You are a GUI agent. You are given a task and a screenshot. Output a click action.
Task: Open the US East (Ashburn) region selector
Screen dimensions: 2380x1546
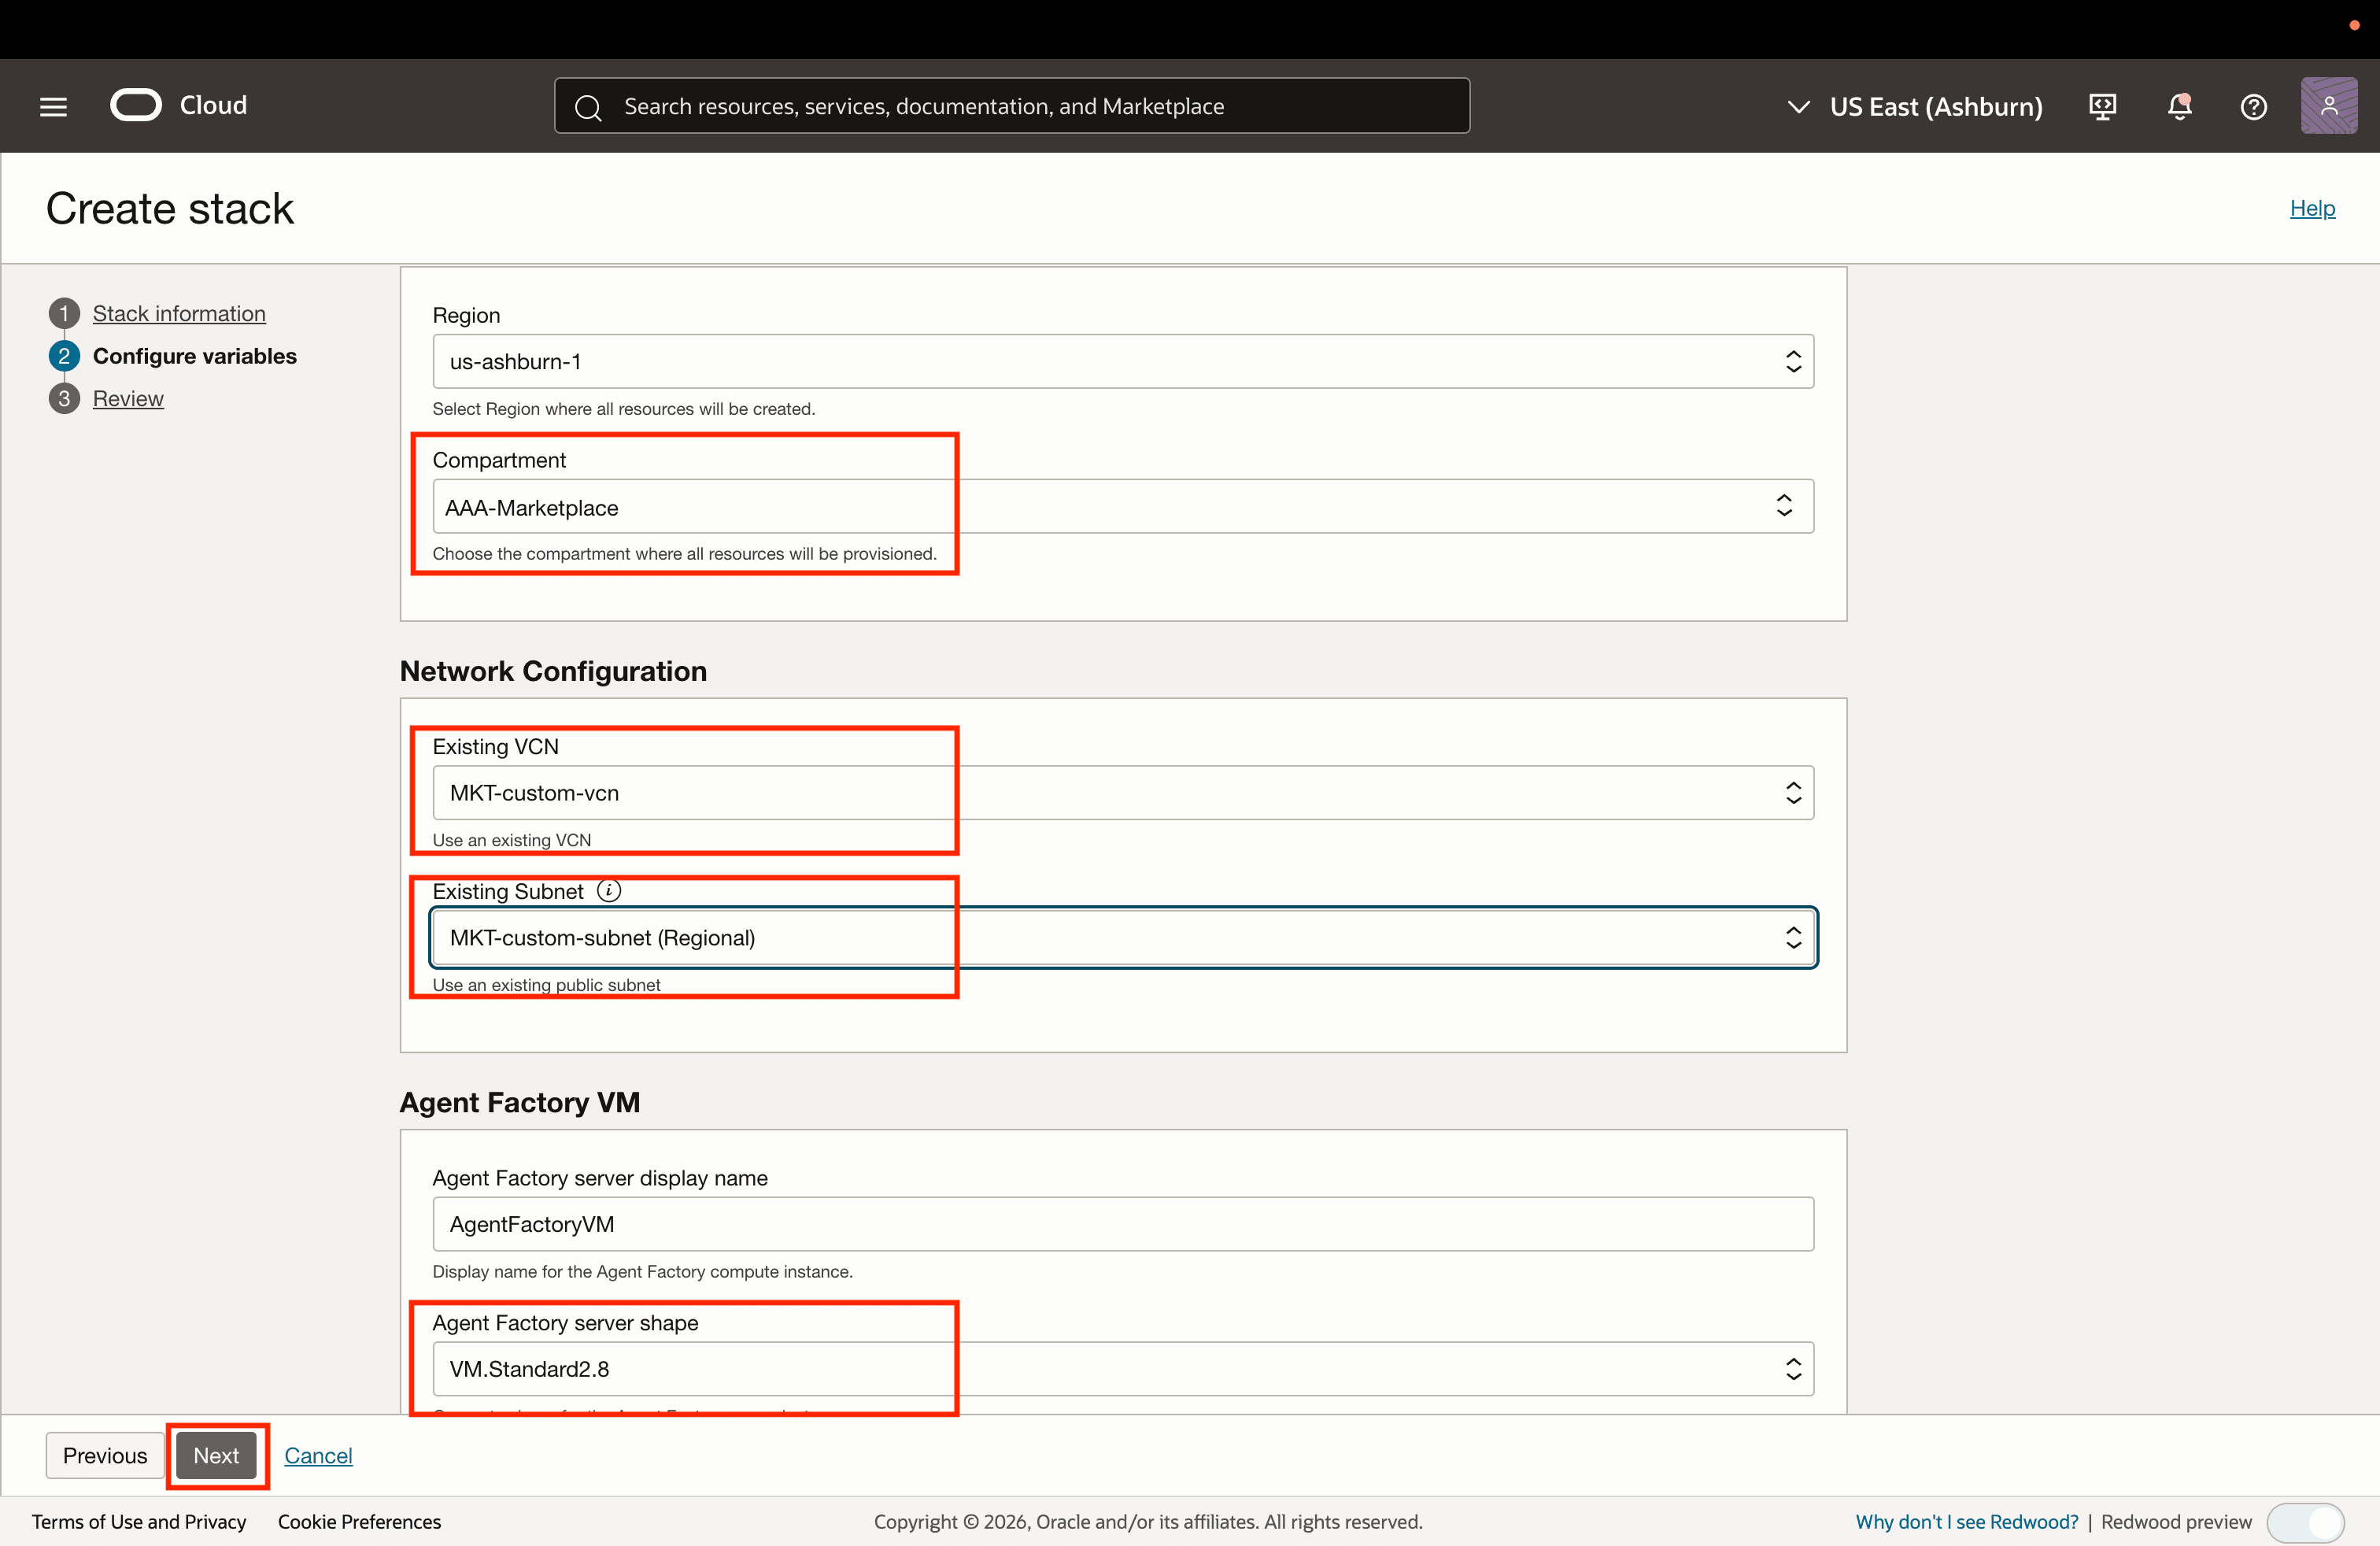(x=1914, y=106)
